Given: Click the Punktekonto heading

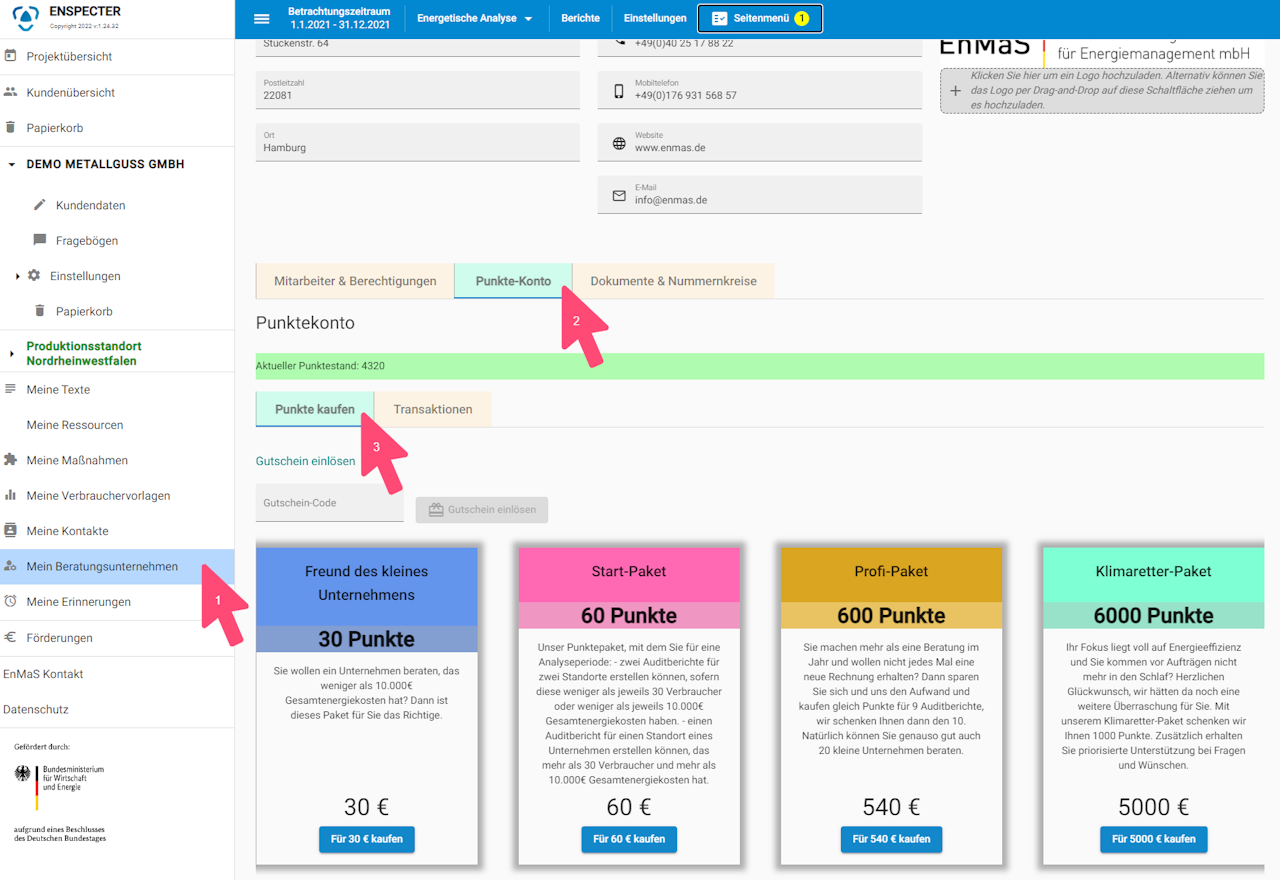Looking at the screenshot, I should tap(305, 323).
